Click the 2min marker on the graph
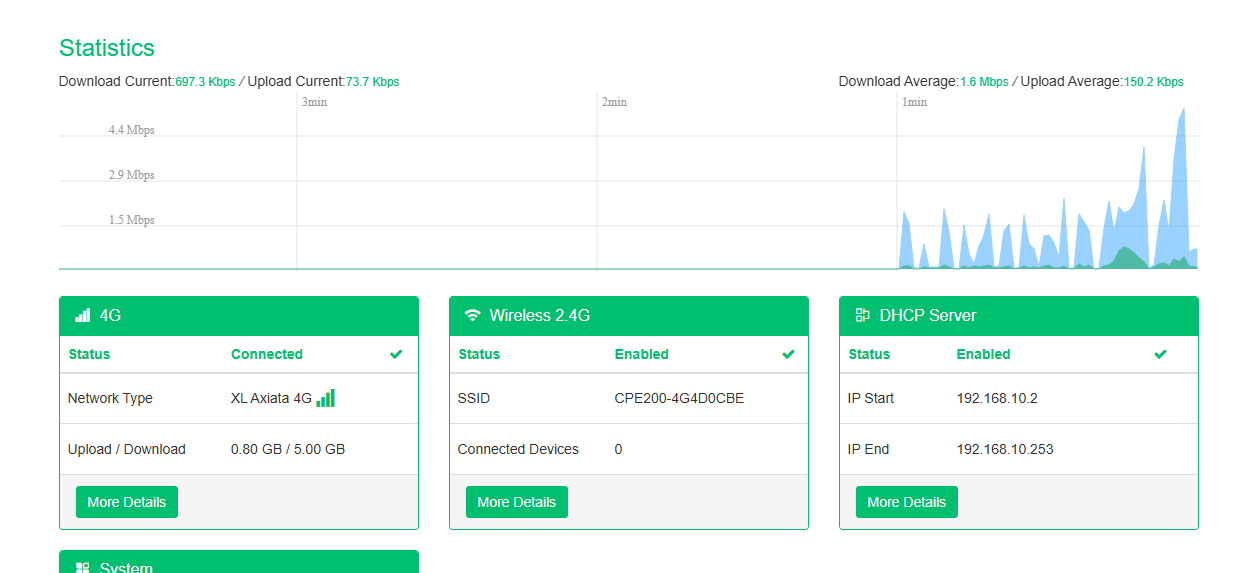Image resolution: width=1246 pixels, height=573 pixels. coord(614,102)
